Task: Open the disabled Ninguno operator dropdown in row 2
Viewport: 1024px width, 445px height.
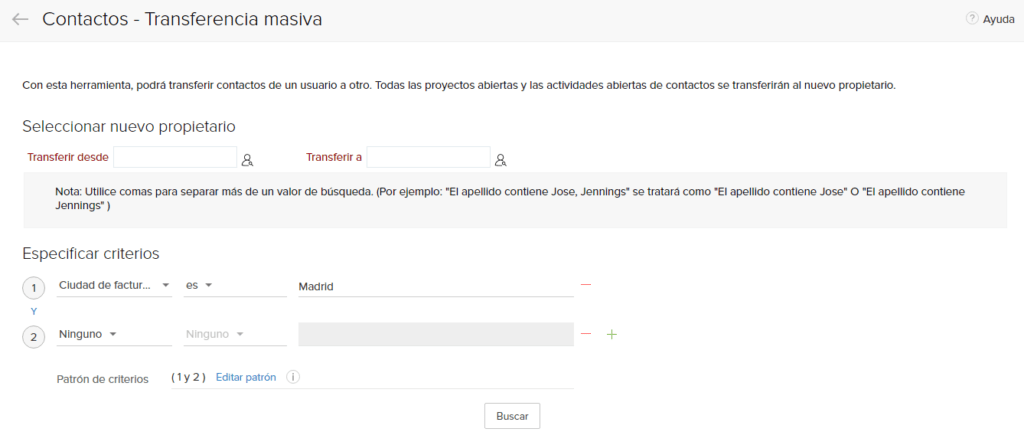Action: tap(235, 334)
